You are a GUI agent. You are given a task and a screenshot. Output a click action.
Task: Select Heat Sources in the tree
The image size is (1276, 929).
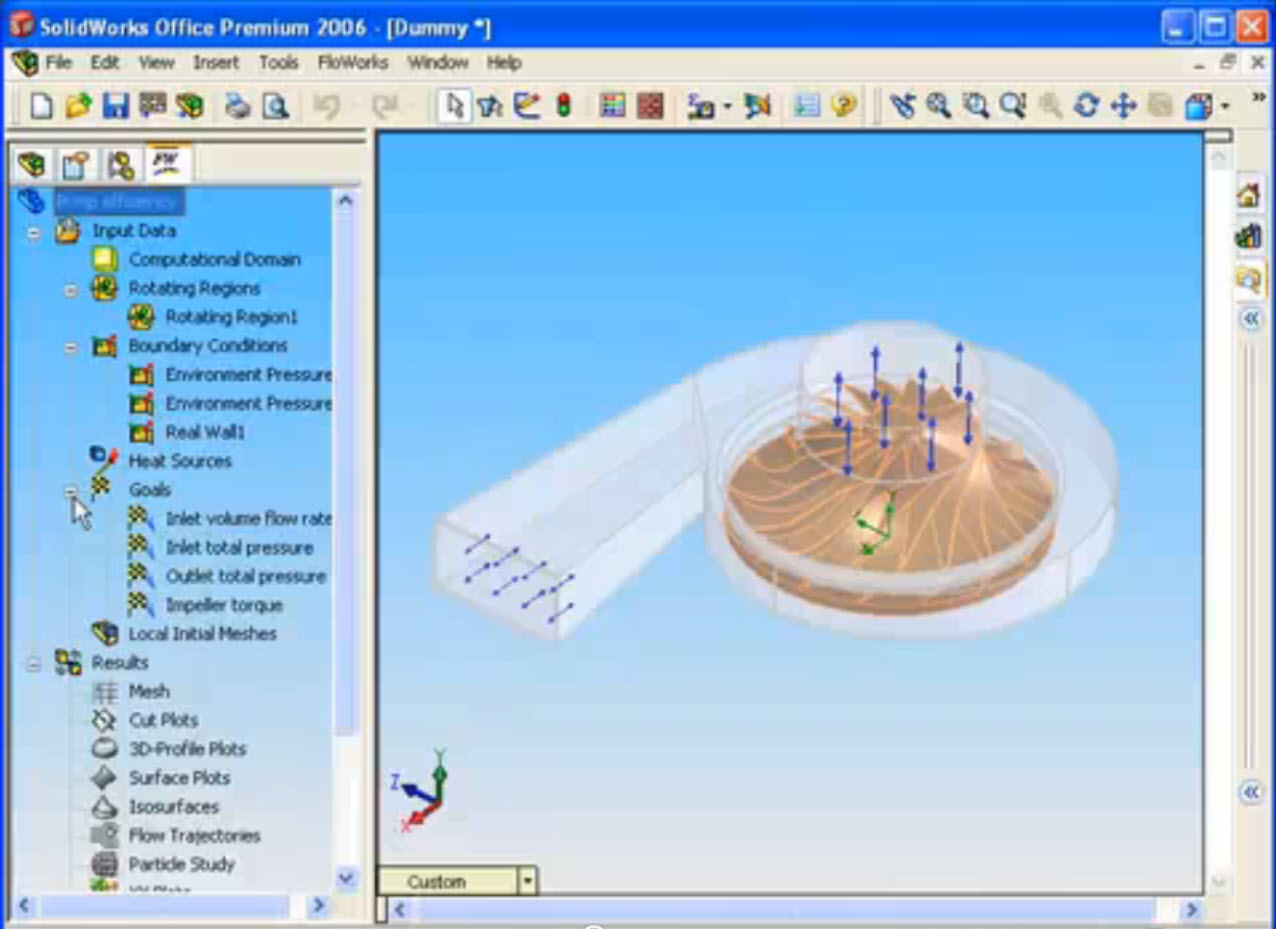(x=179, y=462)
